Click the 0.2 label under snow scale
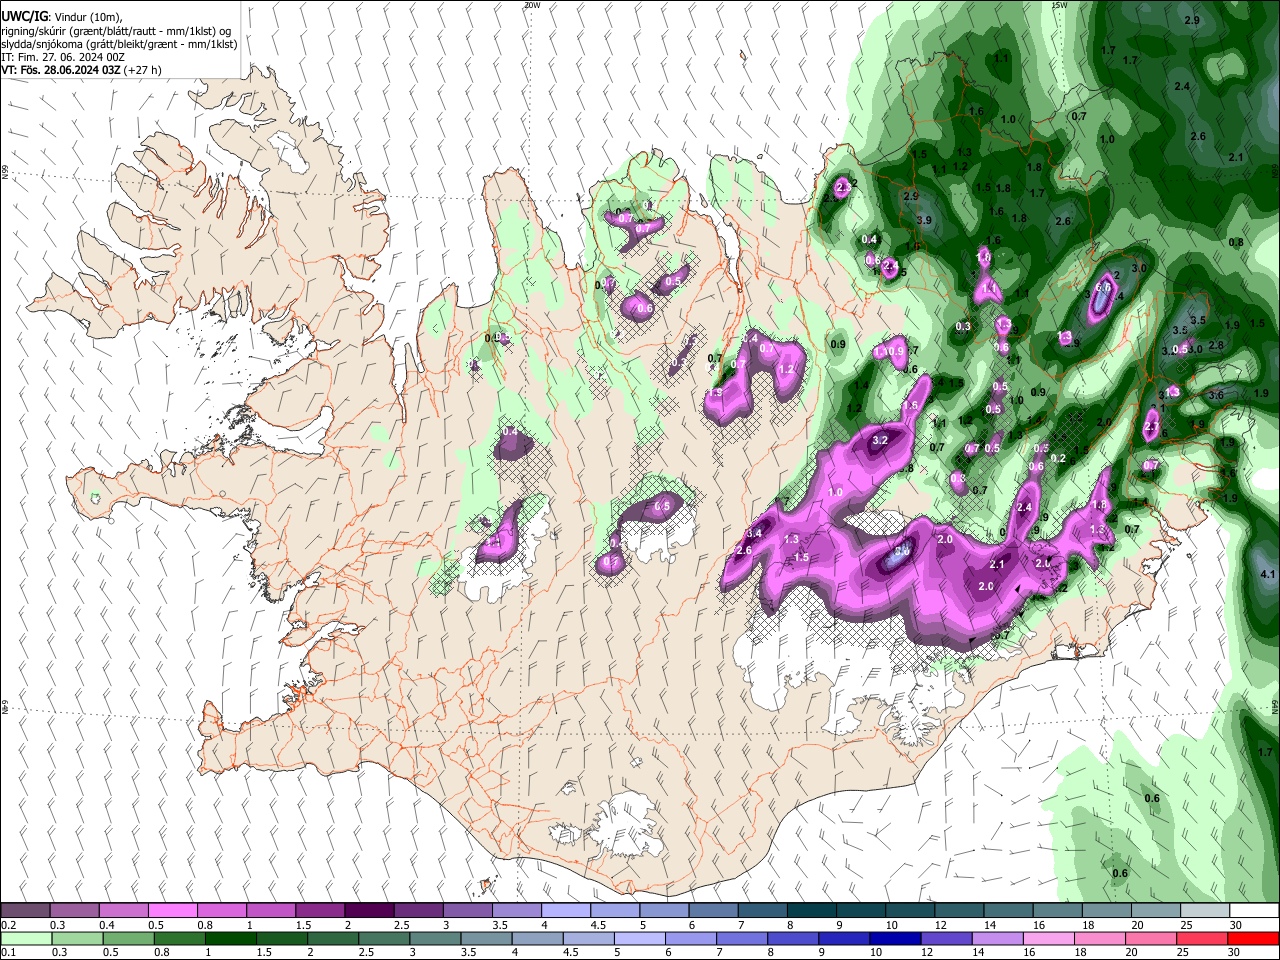Screen dimensions: 1280x960 pyautogui.click(x=8, y=925)
